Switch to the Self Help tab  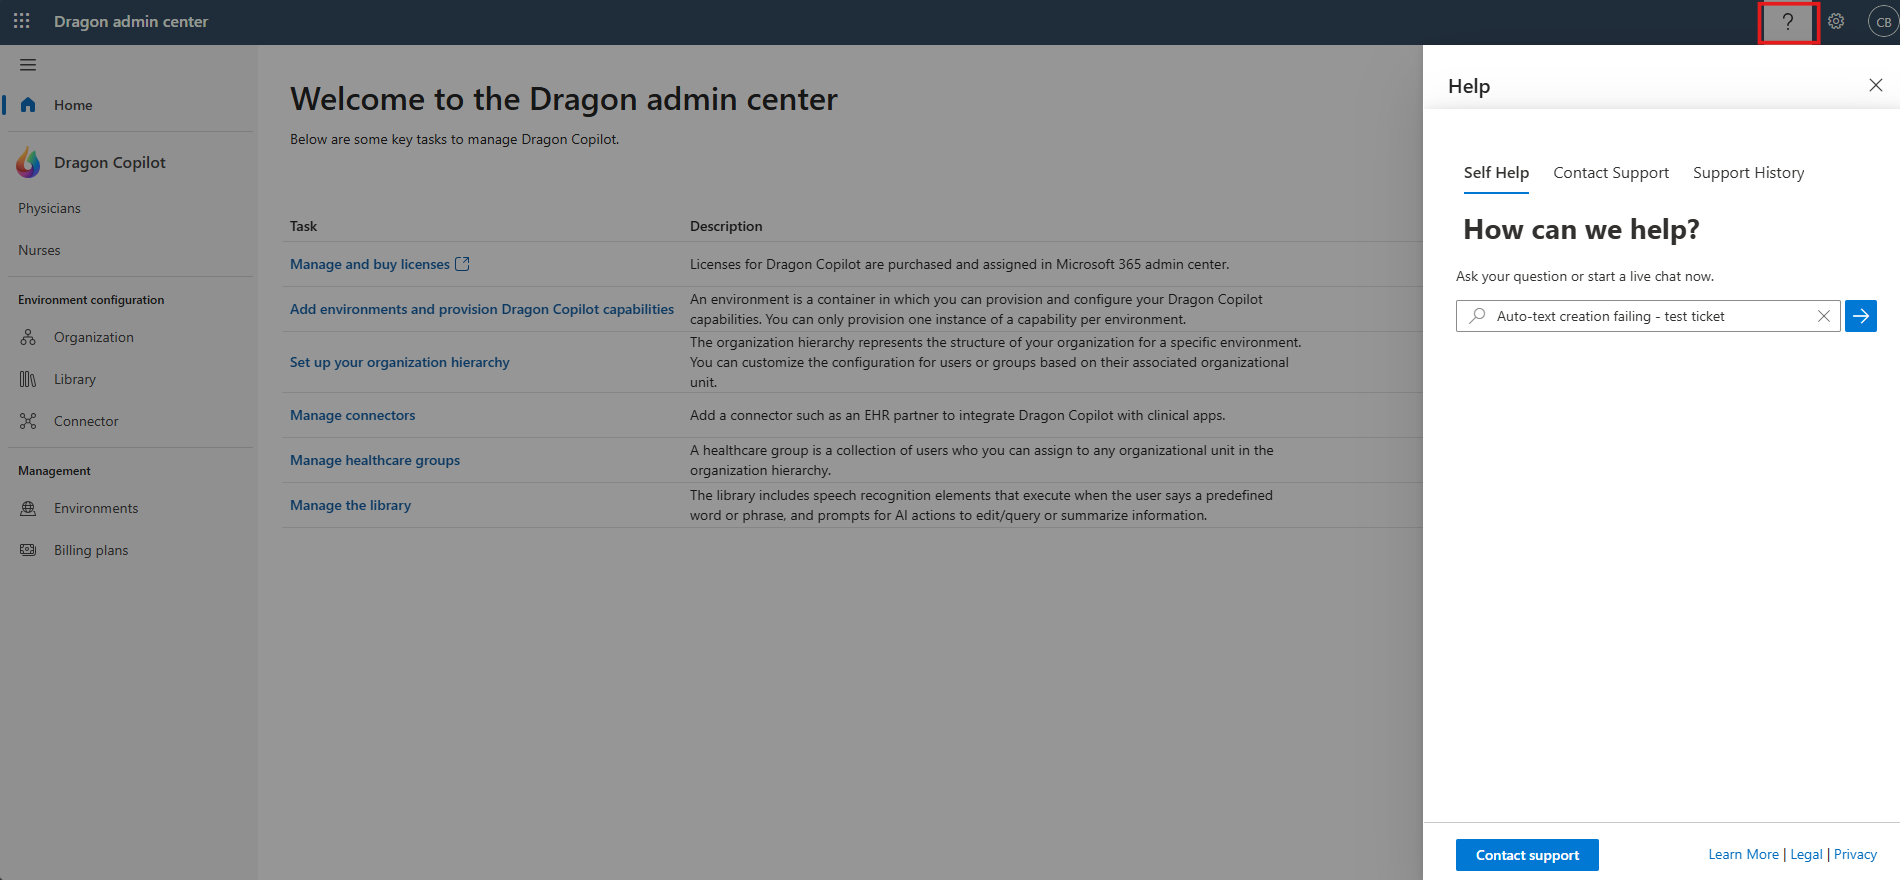(1496, 173)
